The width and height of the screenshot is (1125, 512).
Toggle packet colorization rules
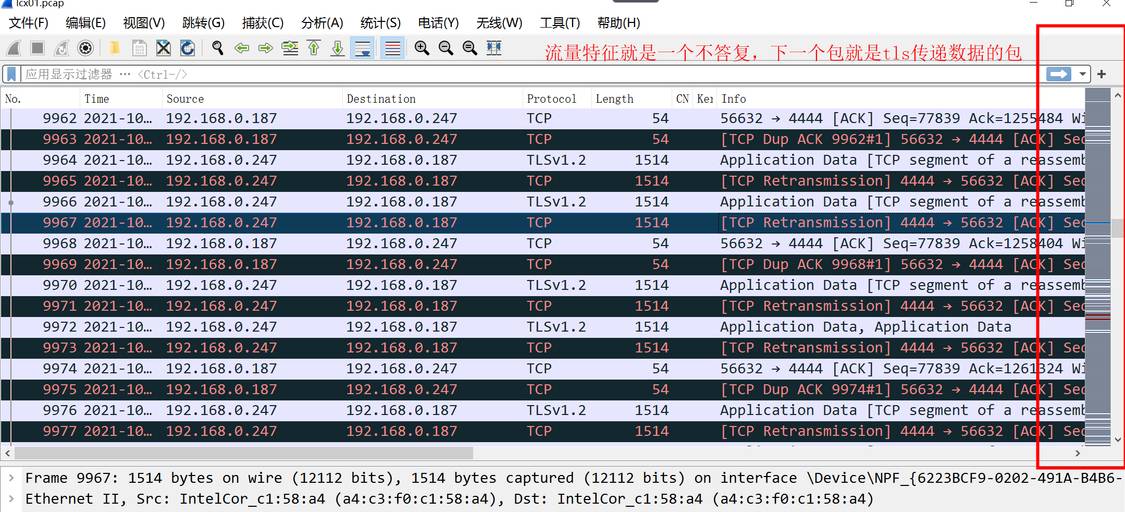(x=392, y=49)
